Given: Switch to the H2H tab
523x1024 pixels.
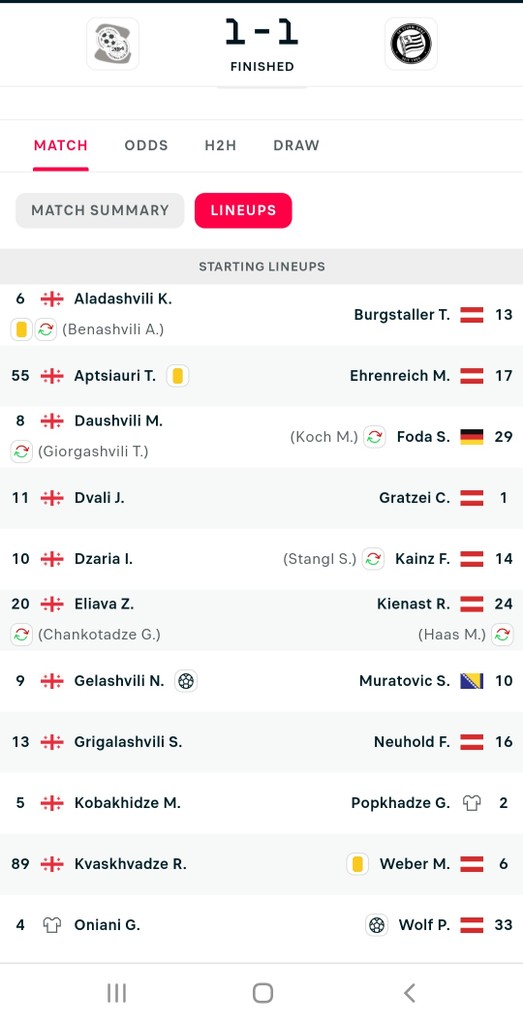Looking at the screenshot, I should 220,145.
